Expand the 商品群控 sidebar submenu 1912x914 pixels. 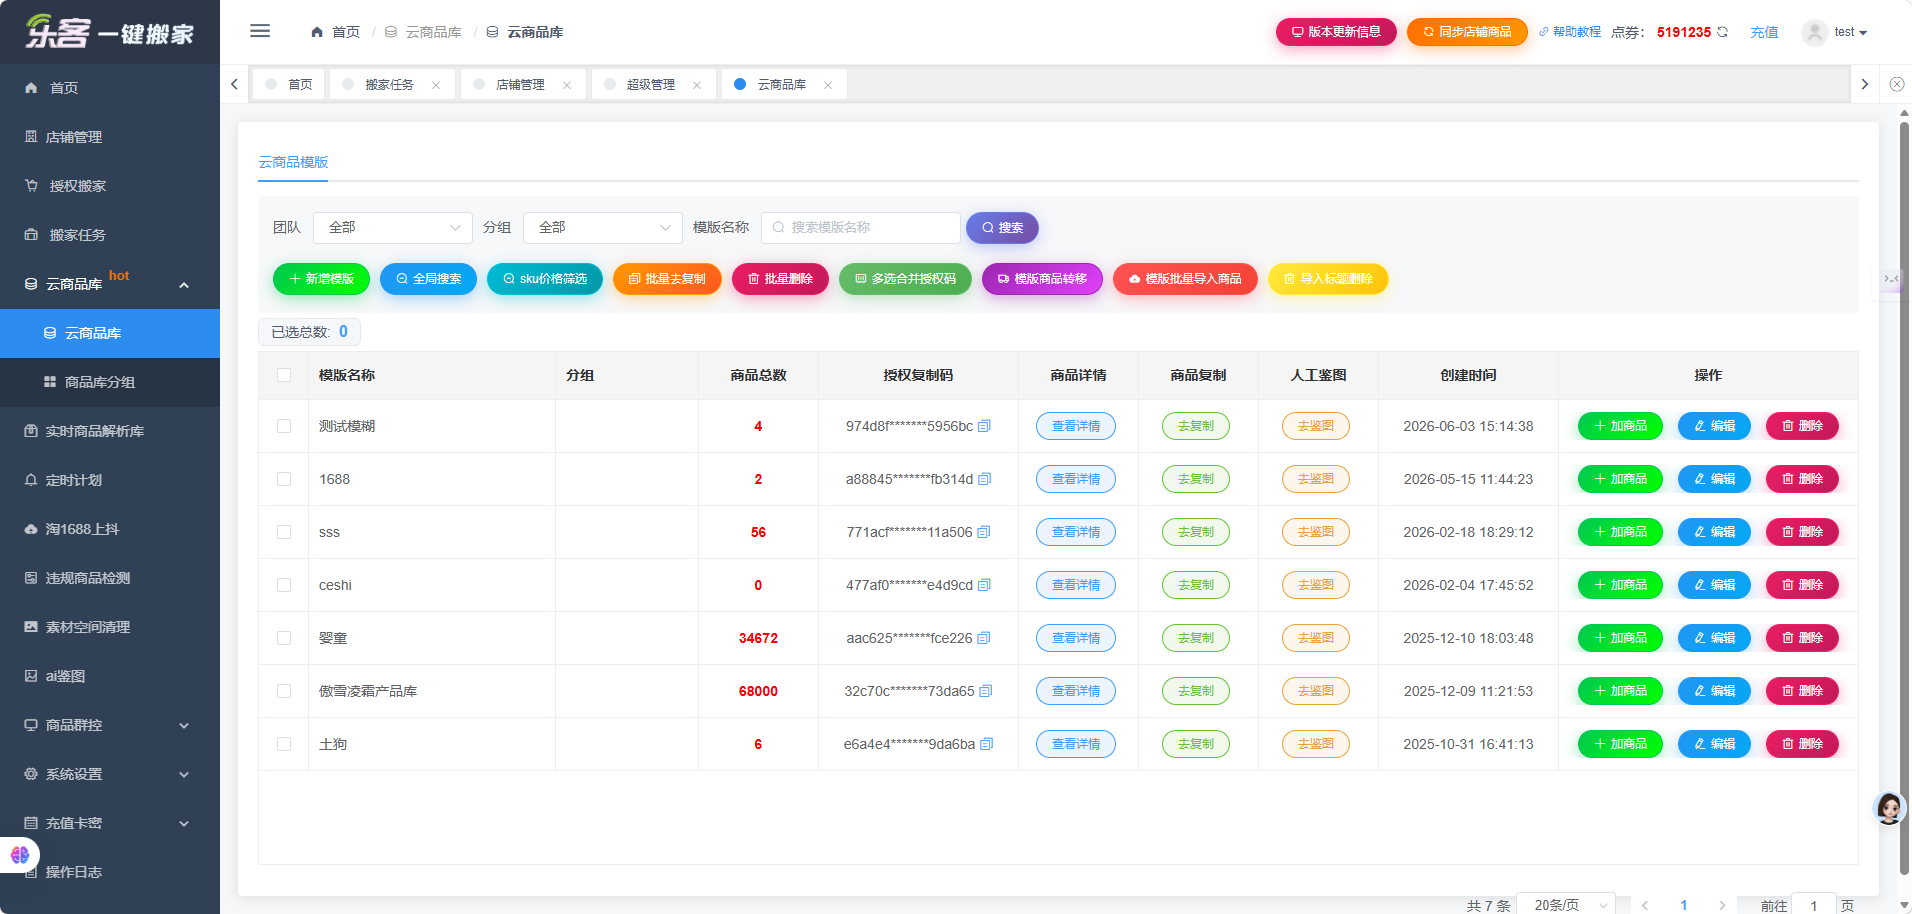110,725
